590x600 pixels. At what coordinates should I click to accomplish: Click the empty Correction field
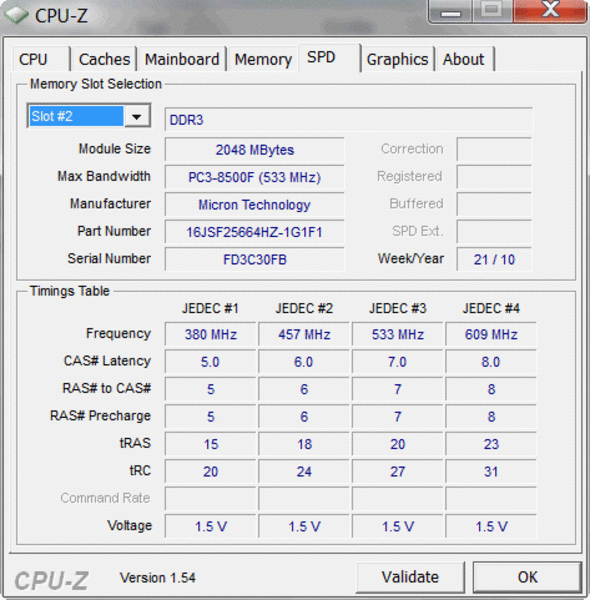click(494, 150)
